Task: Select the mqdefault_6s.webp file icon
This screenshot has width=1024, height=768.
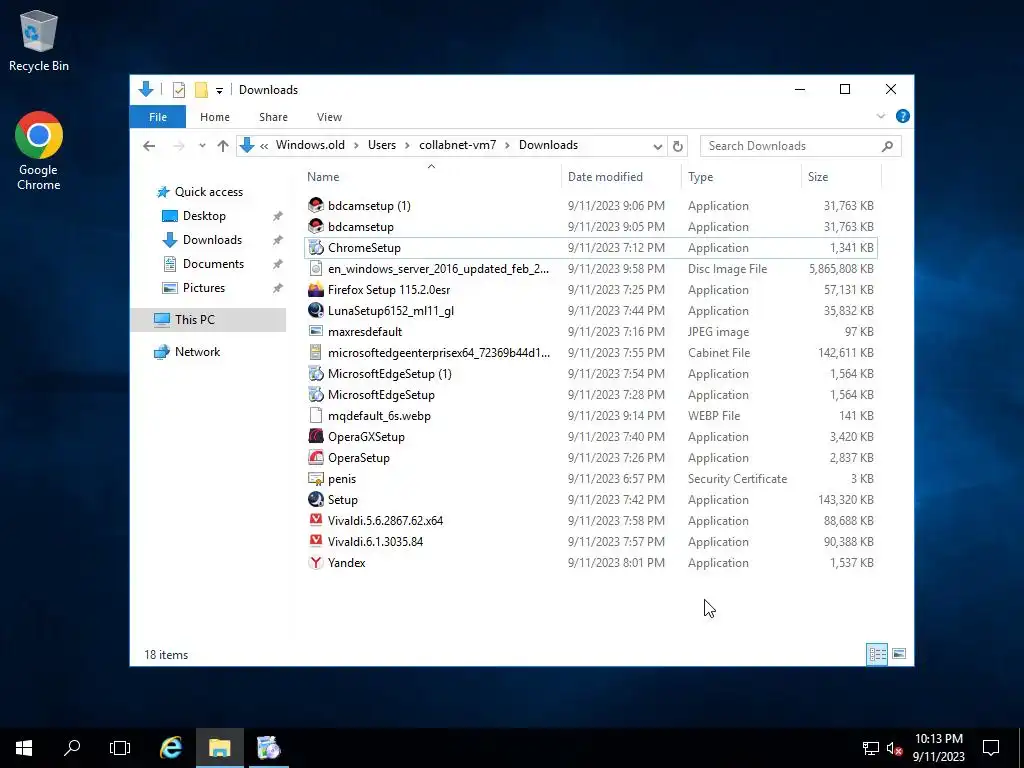Action: pos(316,415)
